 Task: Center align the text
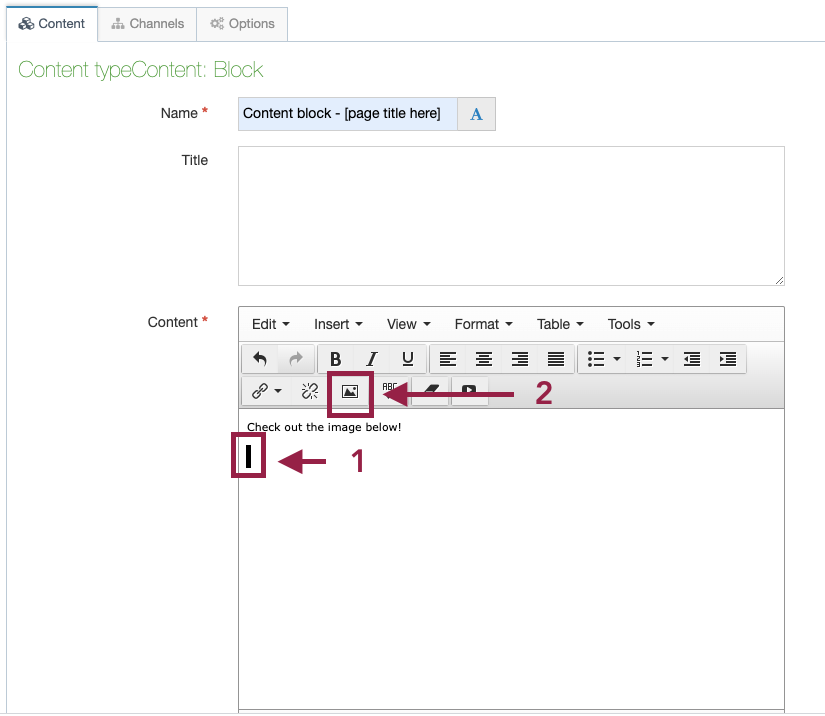pos(484,359)
